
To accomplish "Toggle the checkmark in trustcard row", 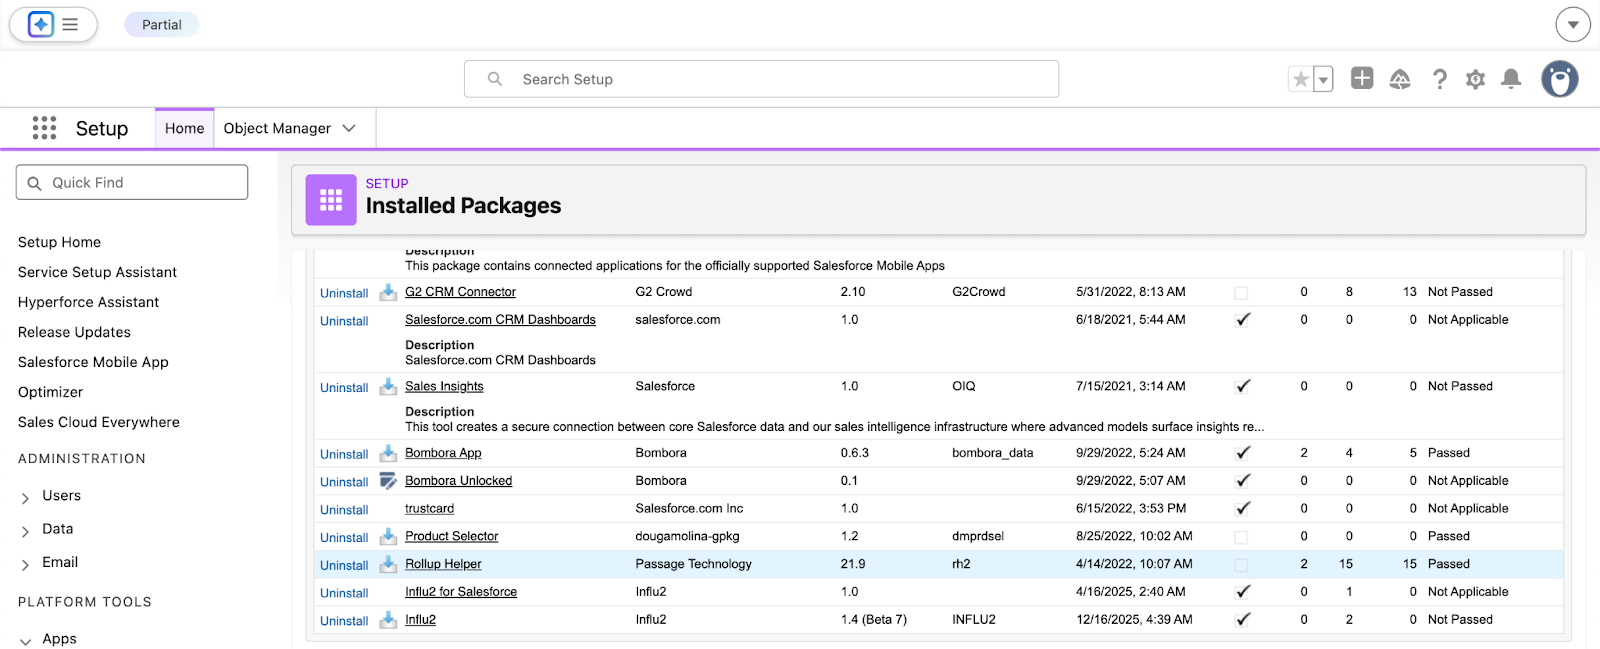I will (1243, 509).
